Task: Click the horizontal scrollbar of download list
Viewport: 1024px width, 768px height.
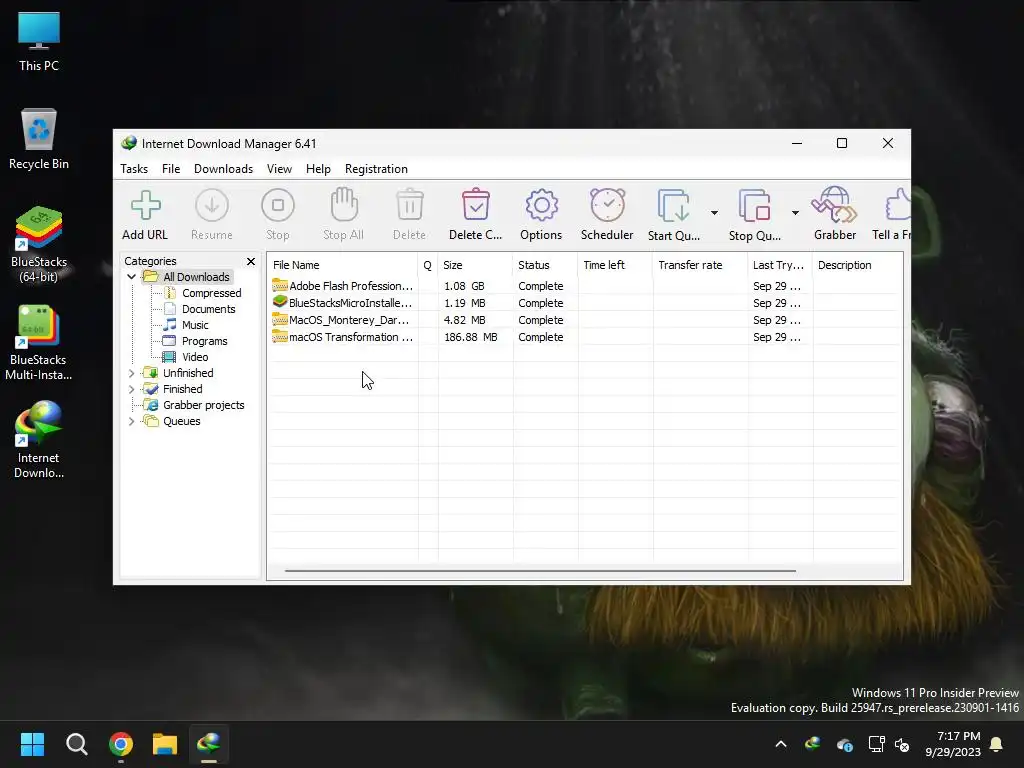Action: point(540,571)
